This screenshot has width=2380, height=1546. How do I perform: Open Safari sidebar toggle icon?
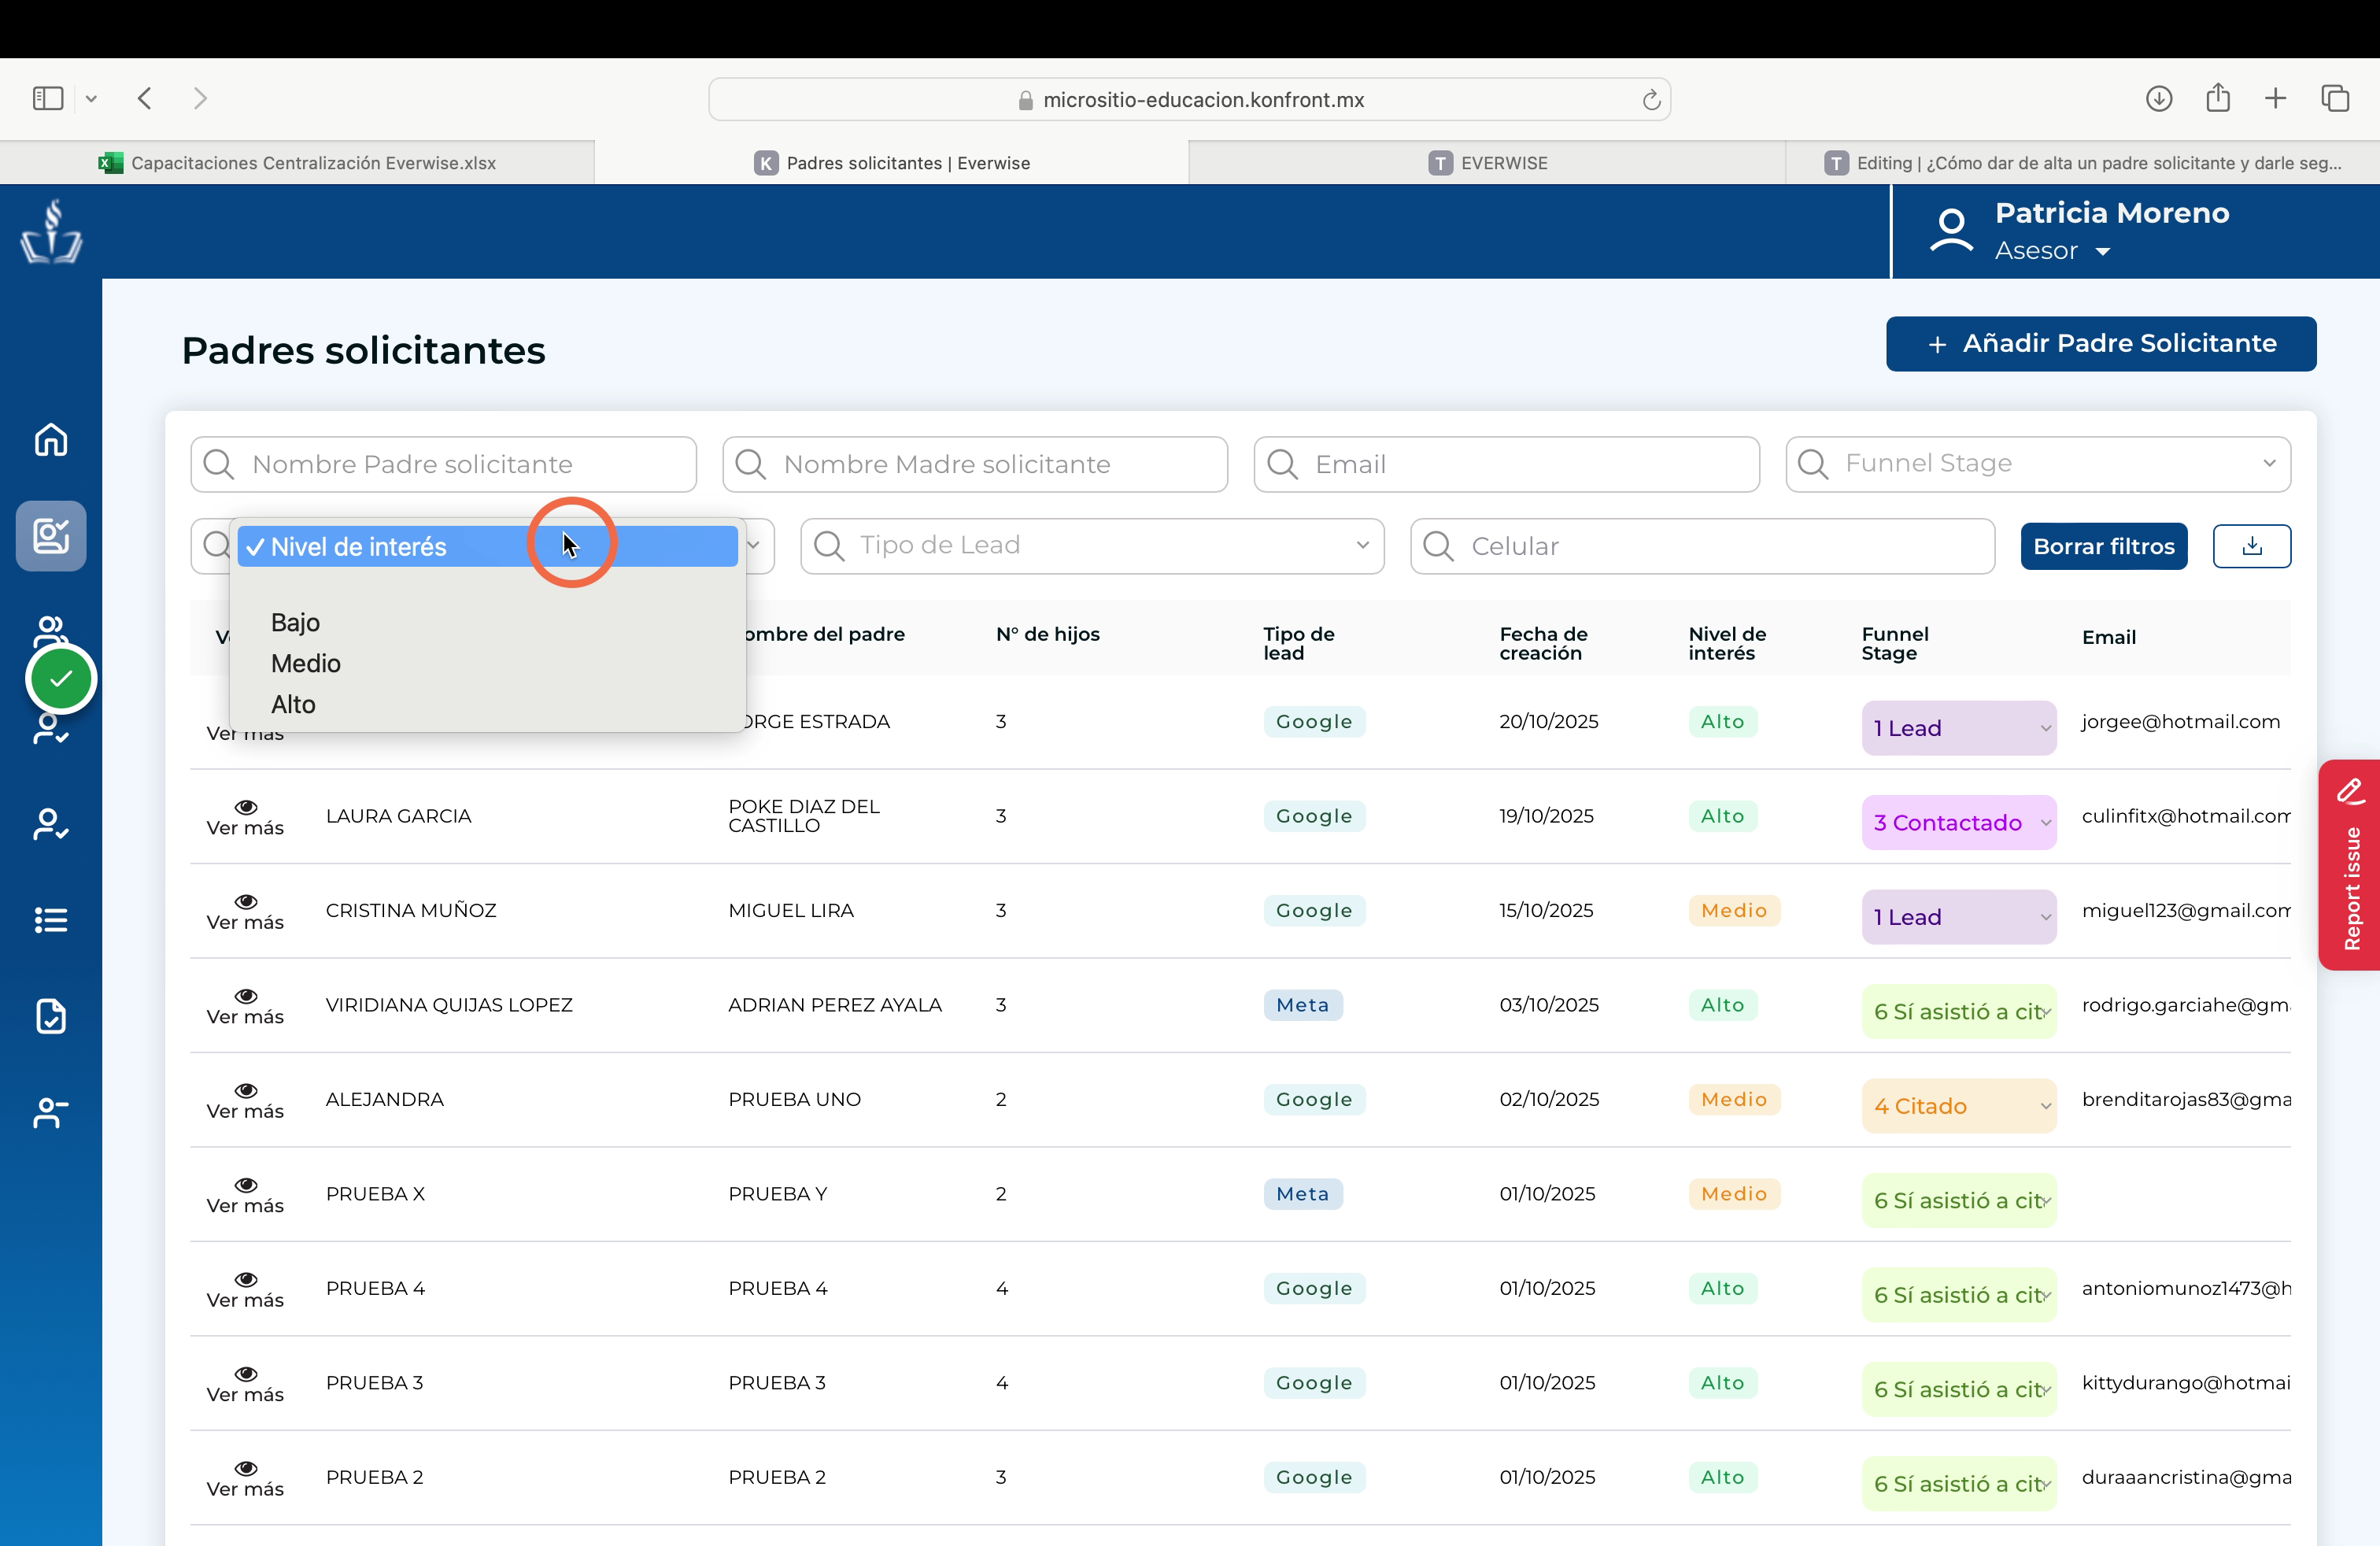click(48, 98)
